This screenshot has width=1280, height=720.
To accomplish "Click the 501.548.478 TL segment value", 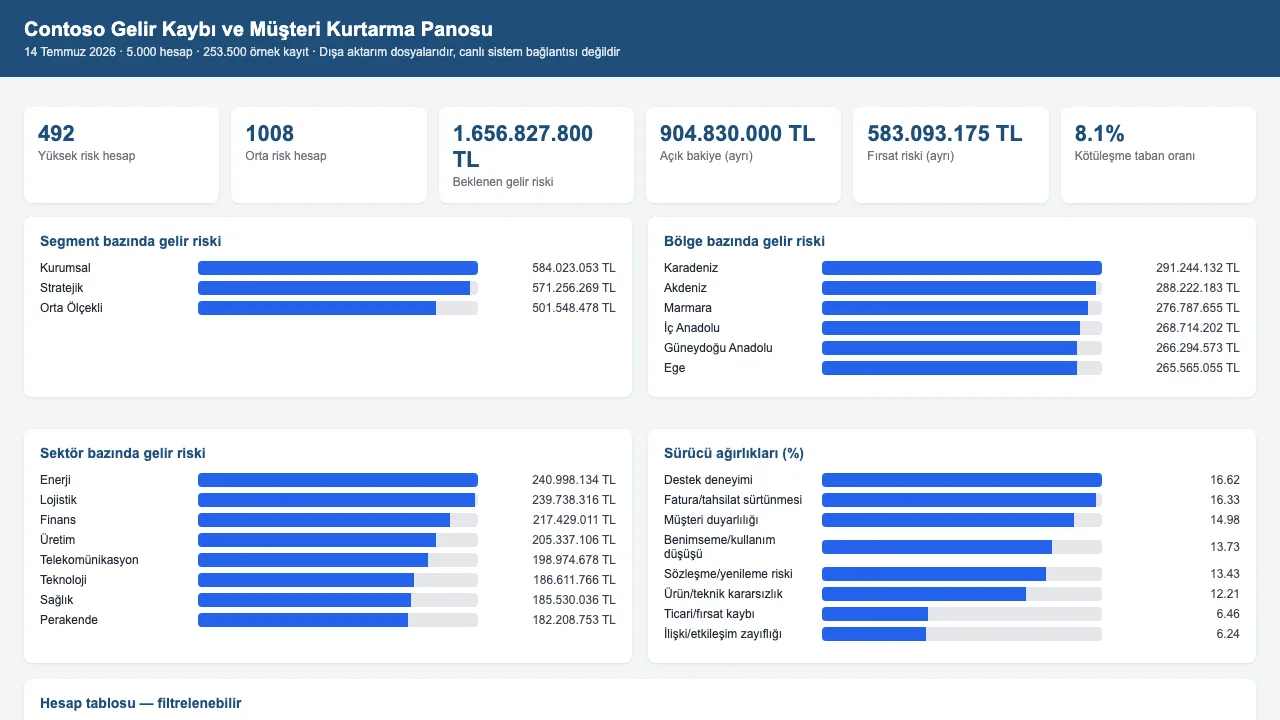I will [x=574, y=308].
